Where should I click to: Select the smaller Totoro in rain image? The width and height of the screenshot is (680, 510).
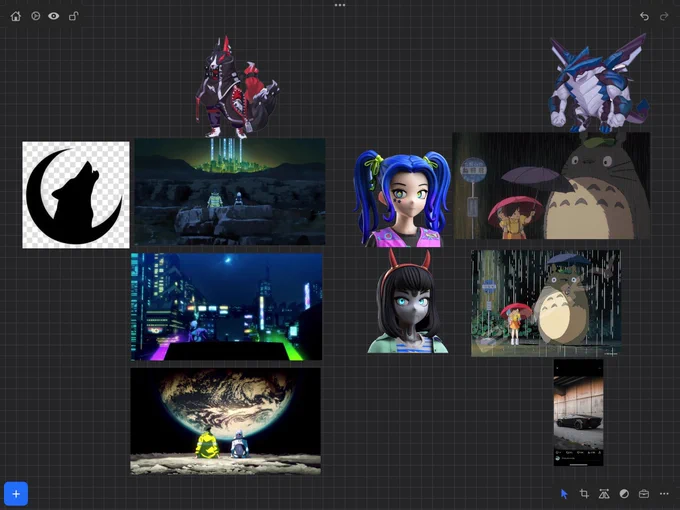(546, 303)
